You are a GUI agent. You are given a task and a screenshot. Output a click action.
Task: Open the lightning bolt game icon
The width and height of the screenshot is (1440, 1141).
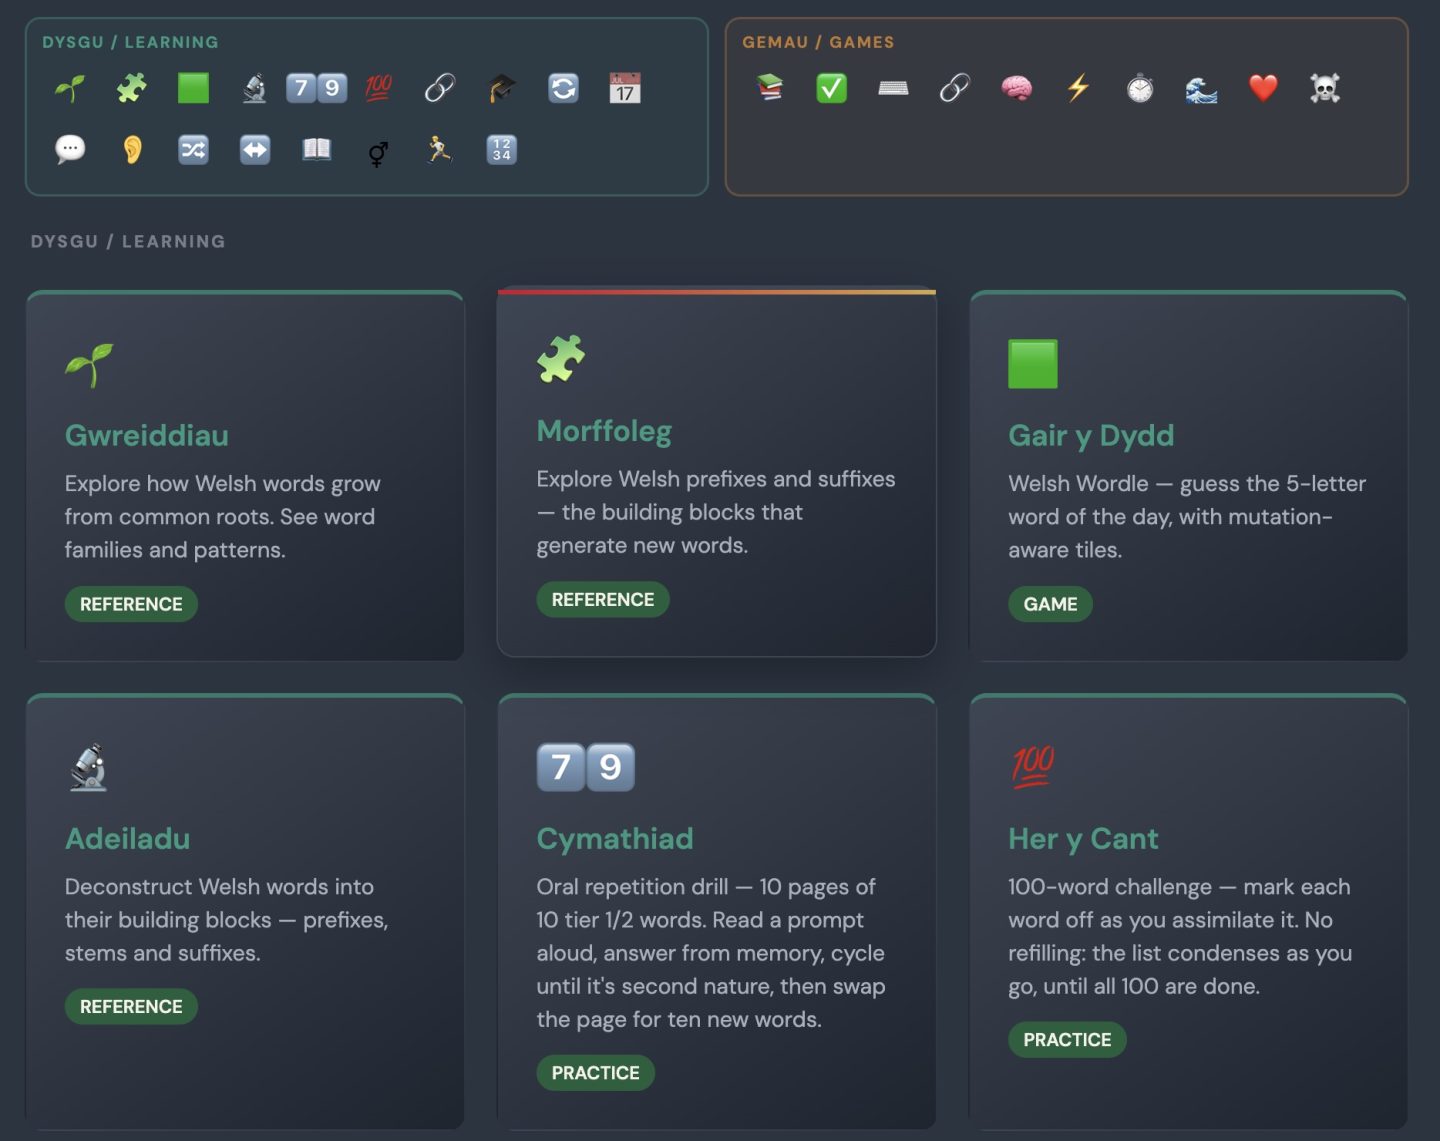pyautogui.click(x=1078, y=89)
